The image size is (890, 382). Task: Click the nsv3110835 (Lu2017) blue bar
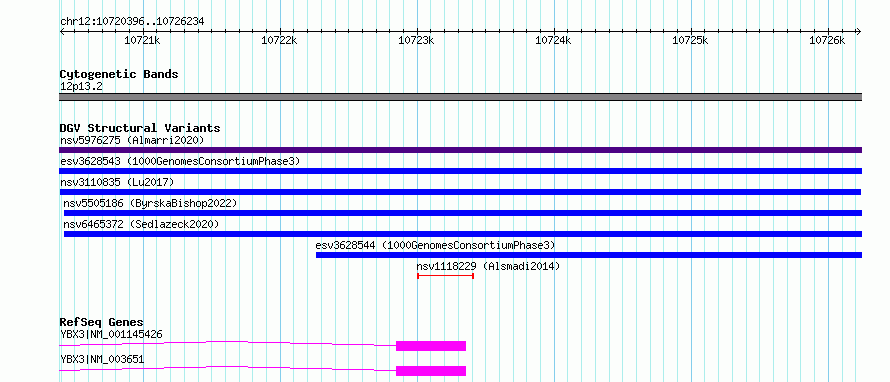pos(460,192)
